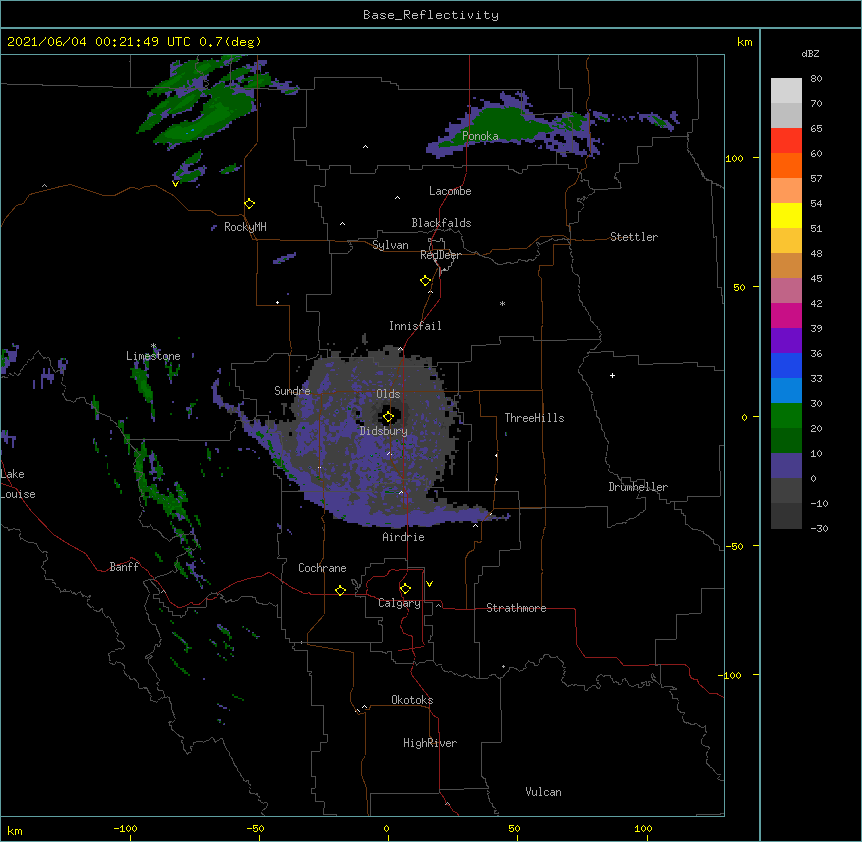Select the Innisfail city label
Viewport: 862px width, 842px height.
pos(415,326)
